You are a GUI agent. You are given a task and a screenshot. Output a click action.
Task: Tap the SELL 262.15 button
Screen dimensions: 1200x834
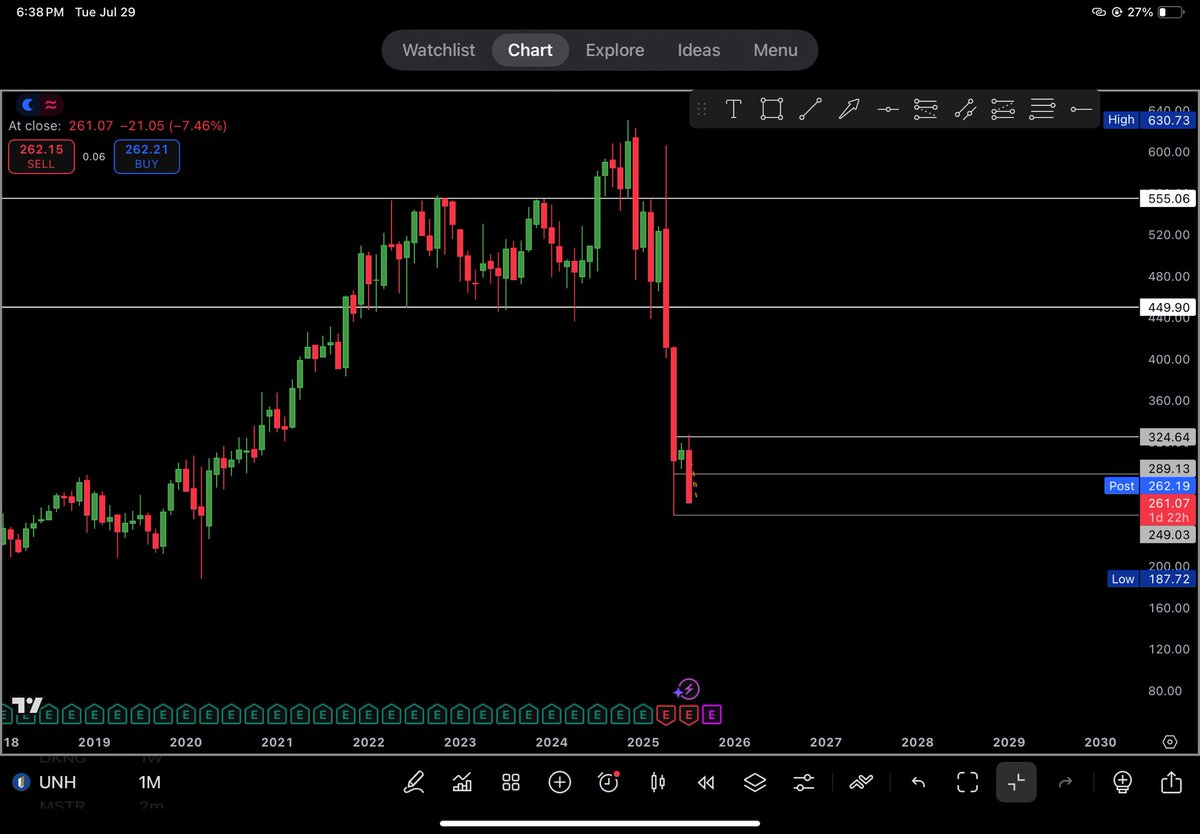41,156
